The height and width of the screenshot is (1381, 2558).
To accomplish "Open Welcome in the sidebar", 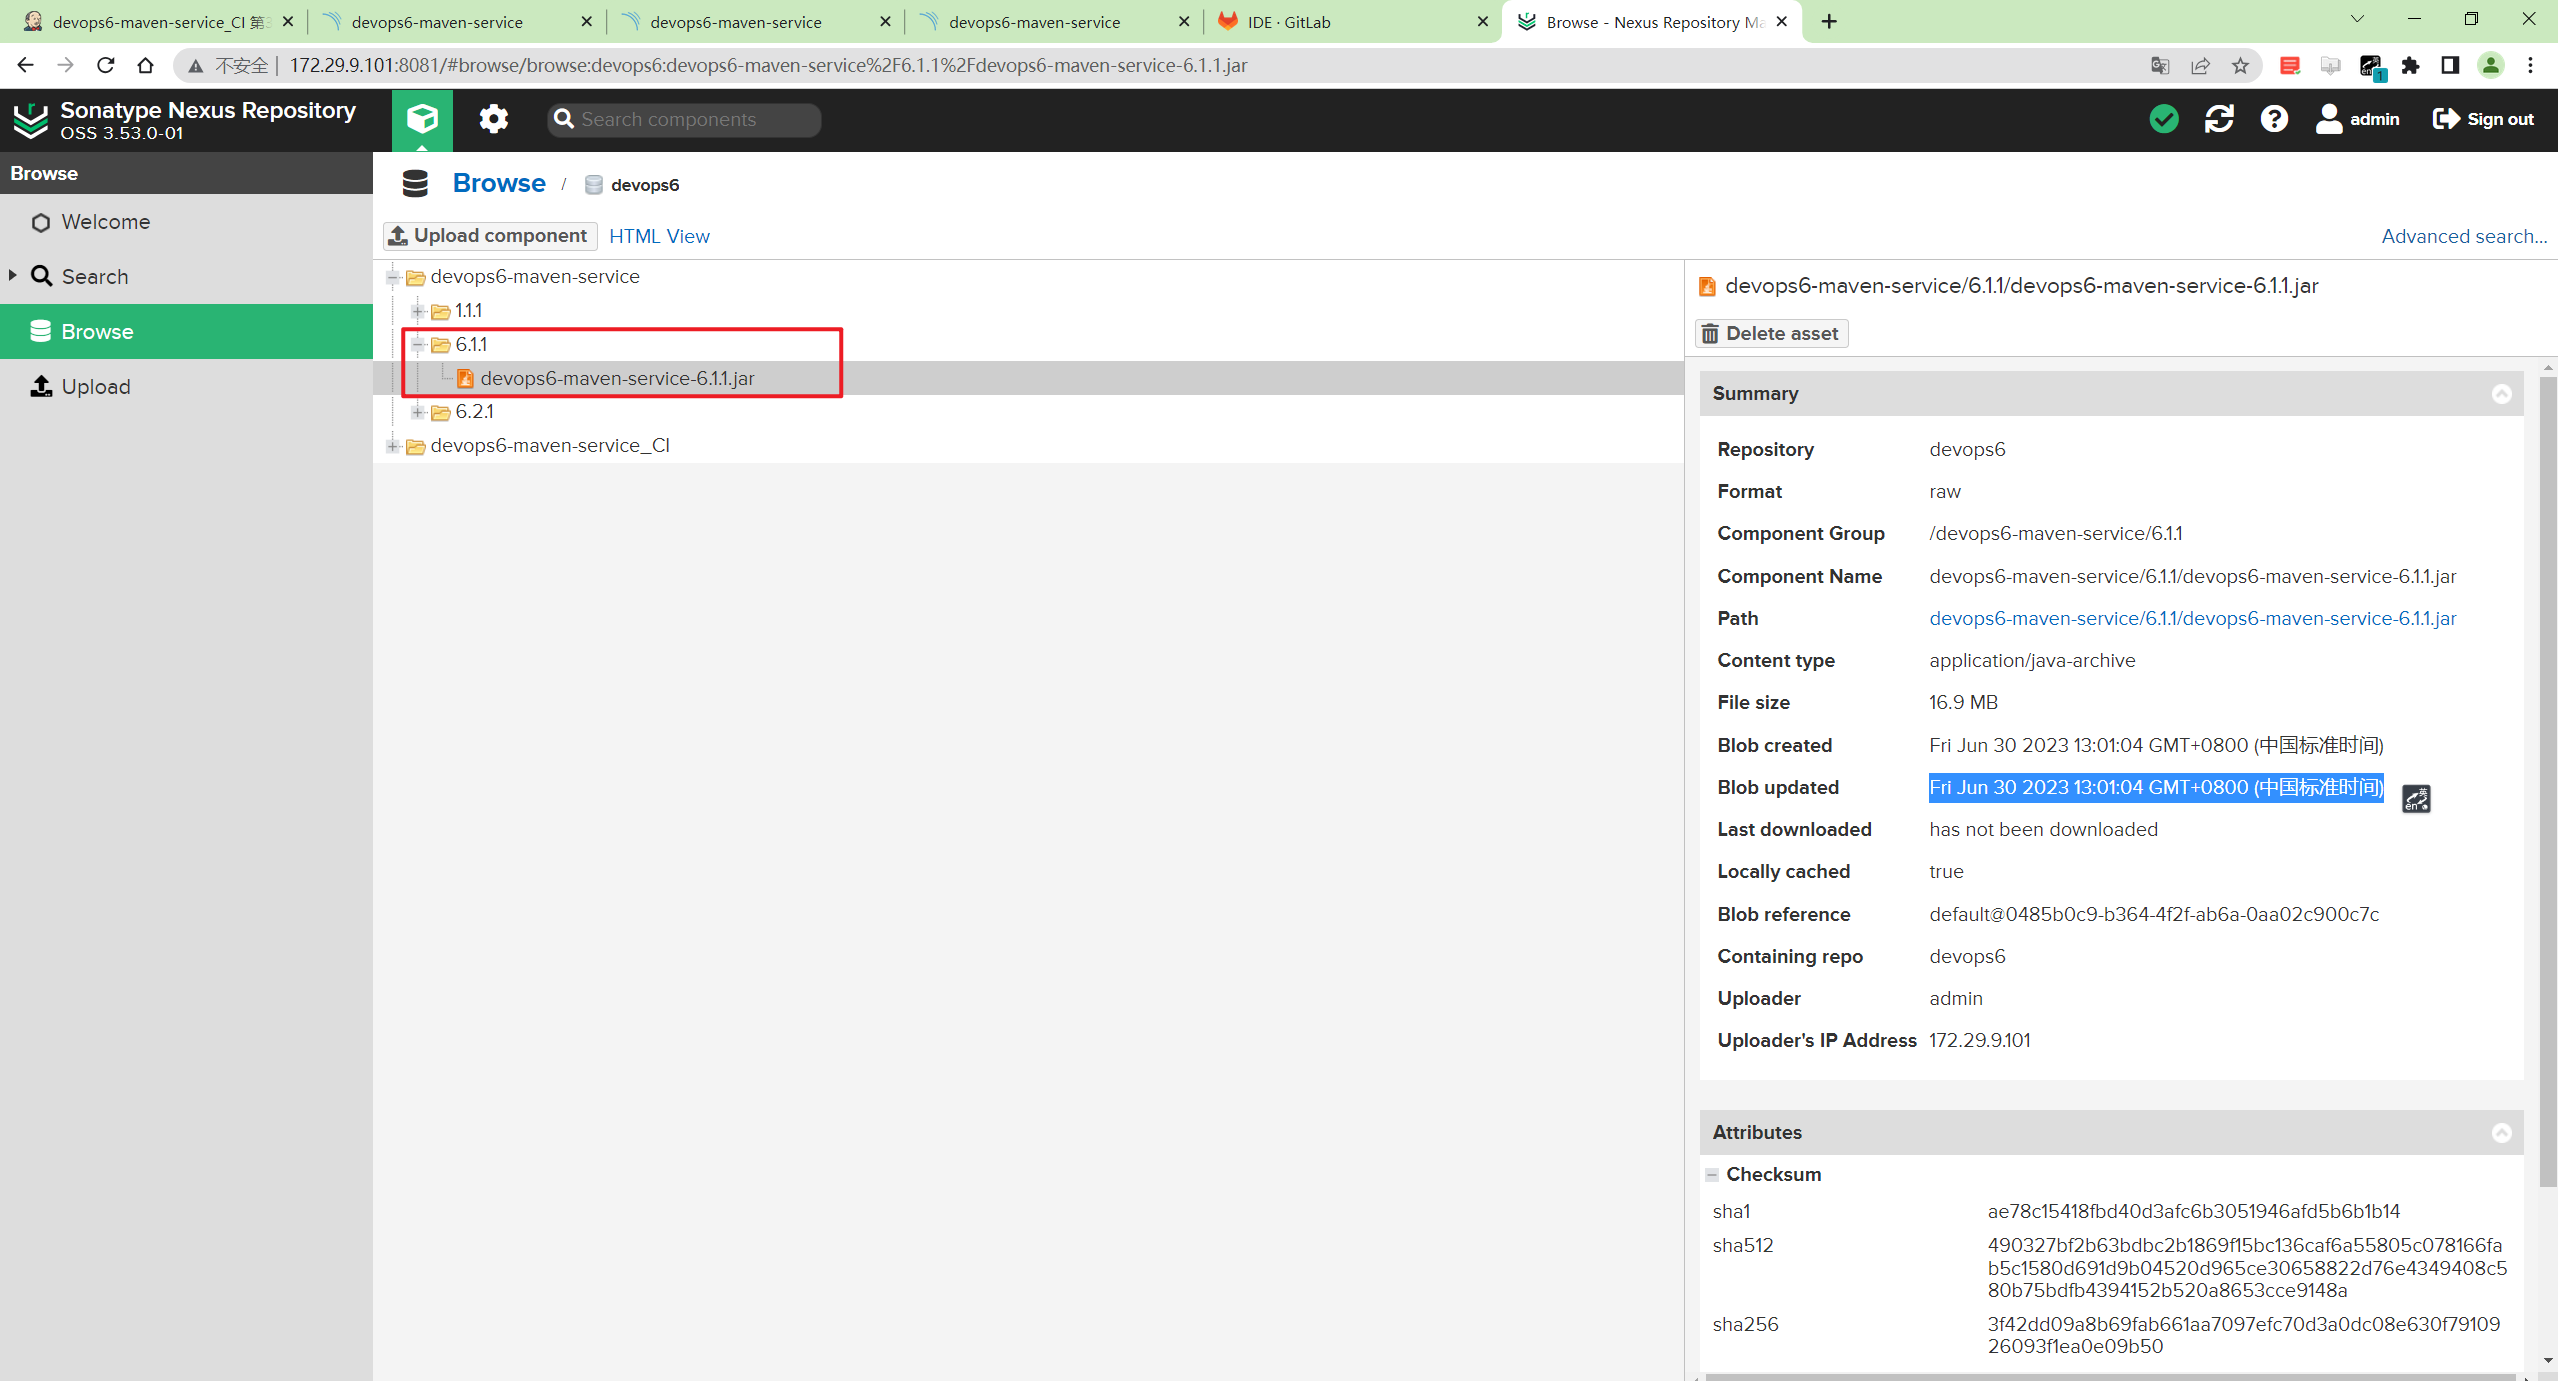I will click(186, 222).
